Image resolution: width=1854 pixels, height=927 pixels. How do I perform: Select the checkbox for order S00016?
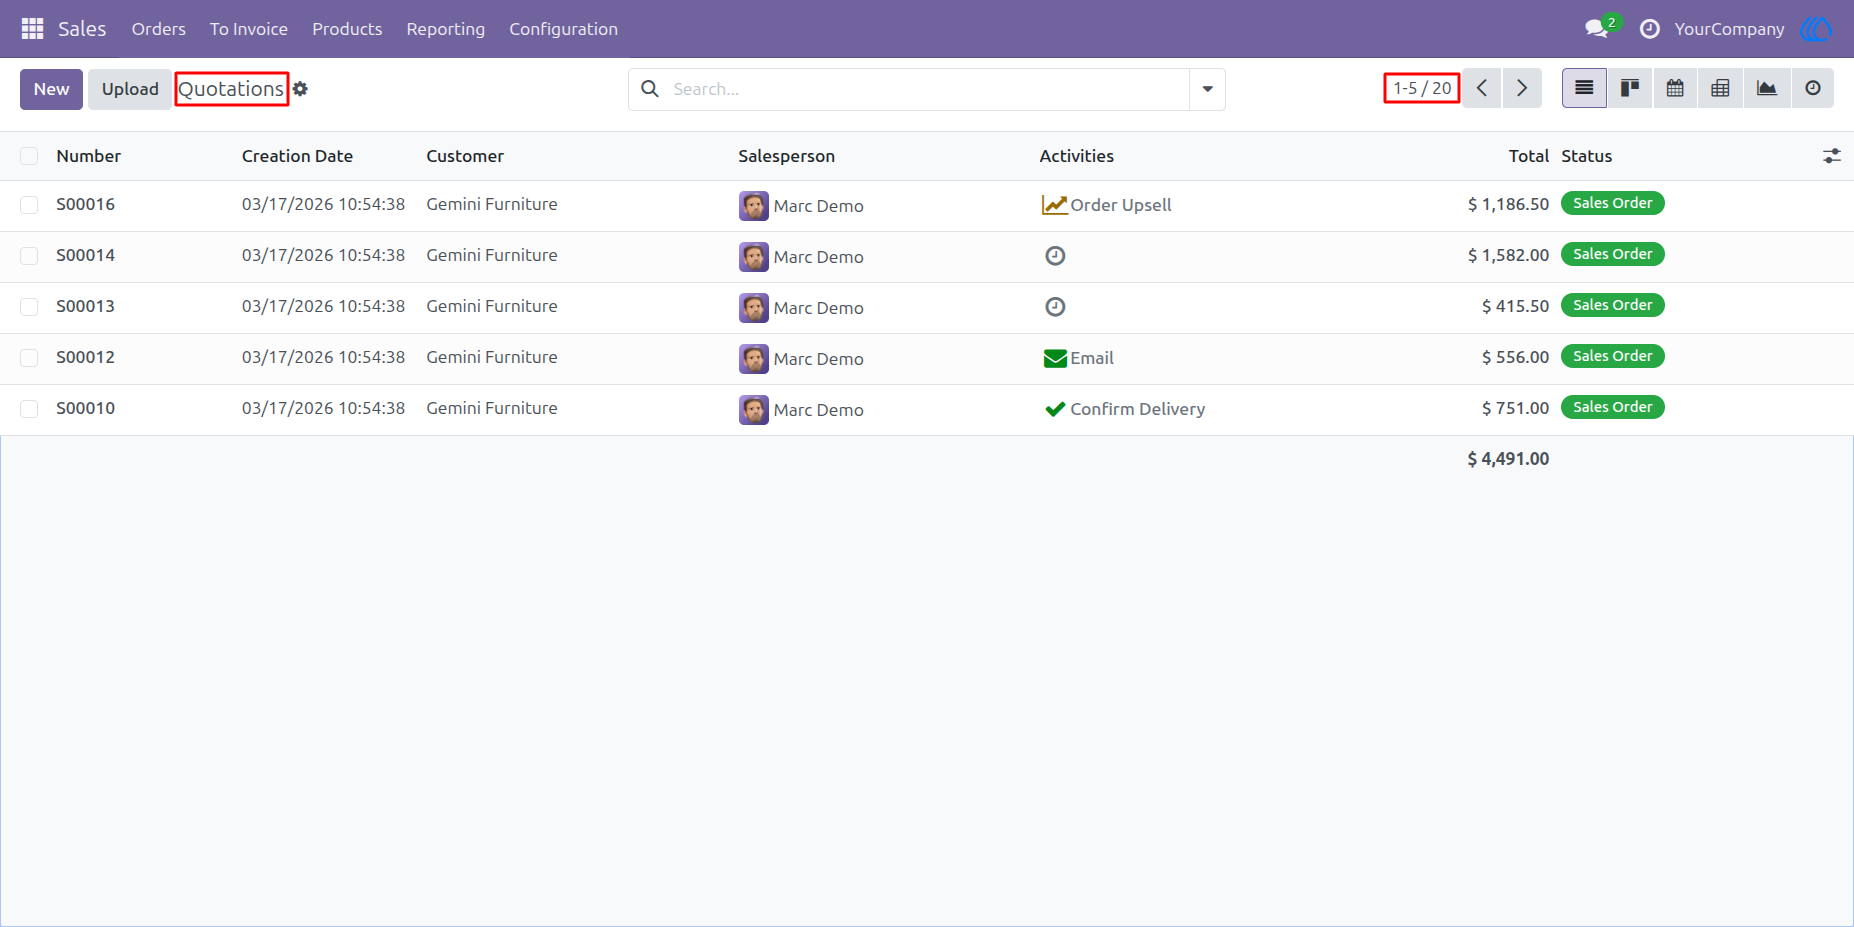[x=29, y=205]
